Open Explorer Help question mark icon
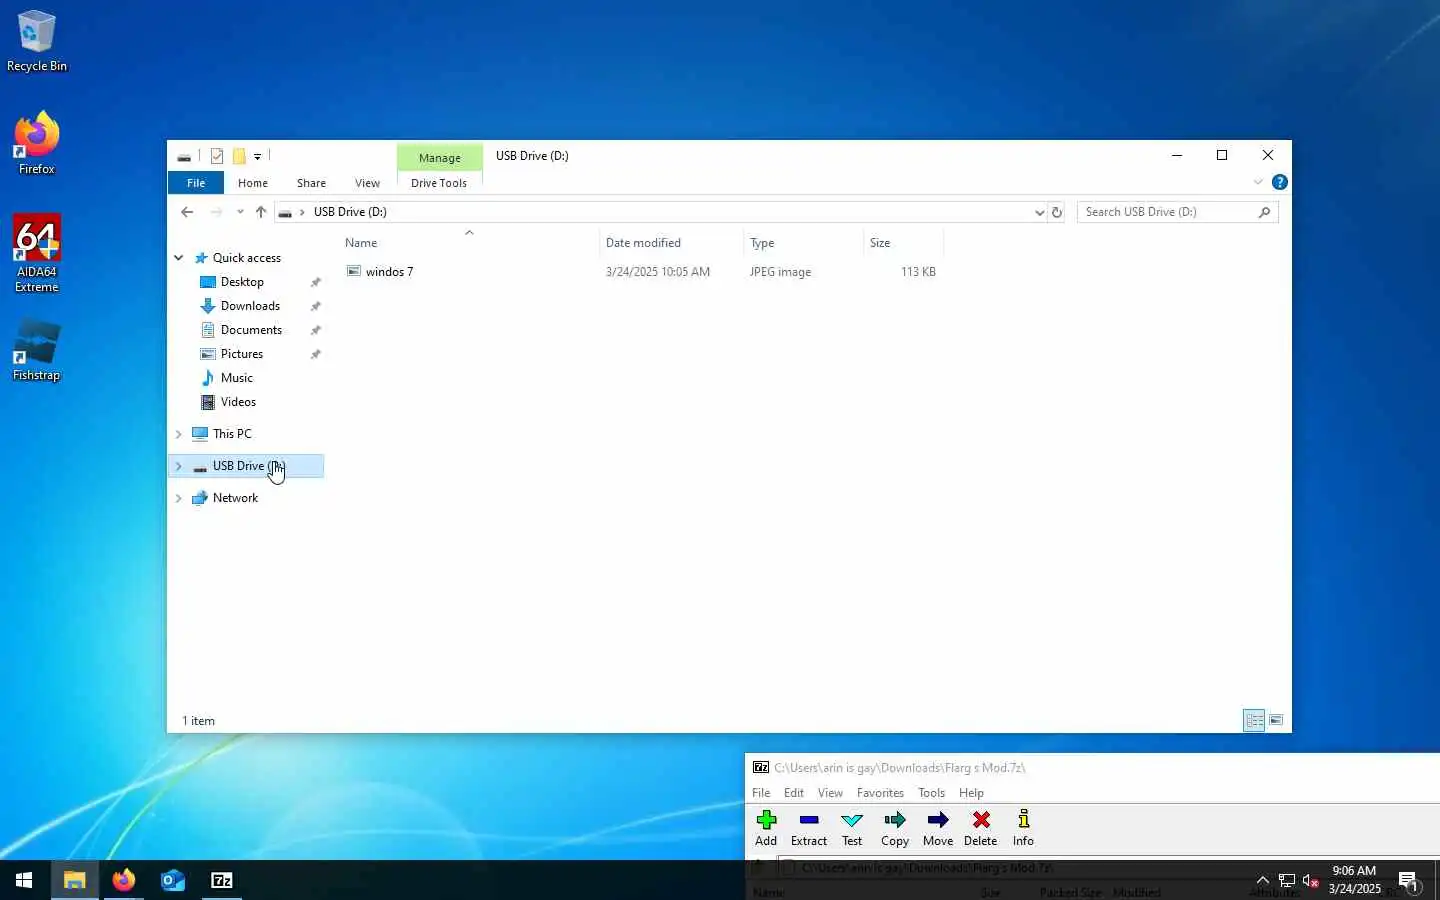This screenshot has width=1440, height=900. [1279, 182]
